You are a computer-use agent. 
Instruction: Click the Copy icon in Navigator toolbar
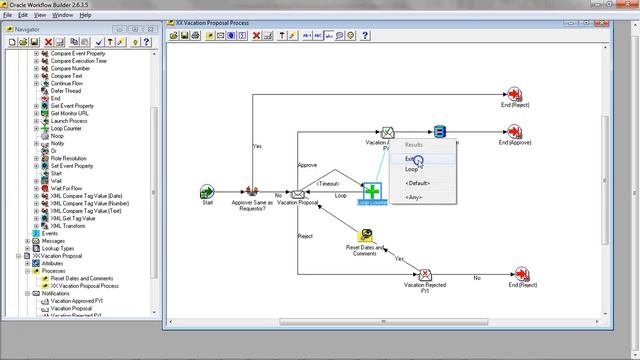pos(74,42)
